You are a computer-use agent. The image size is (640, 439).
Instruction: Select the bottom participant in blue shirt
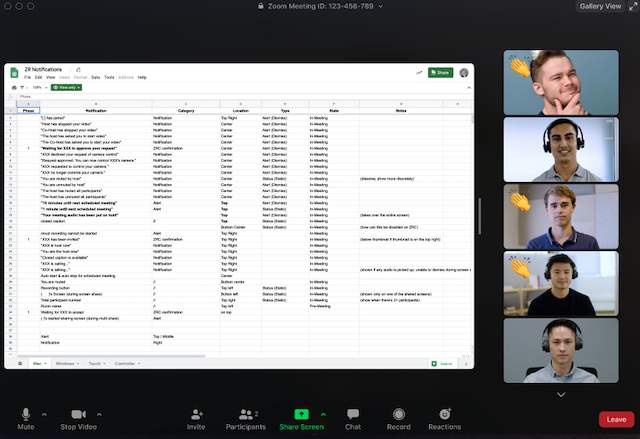click(561, 350)
